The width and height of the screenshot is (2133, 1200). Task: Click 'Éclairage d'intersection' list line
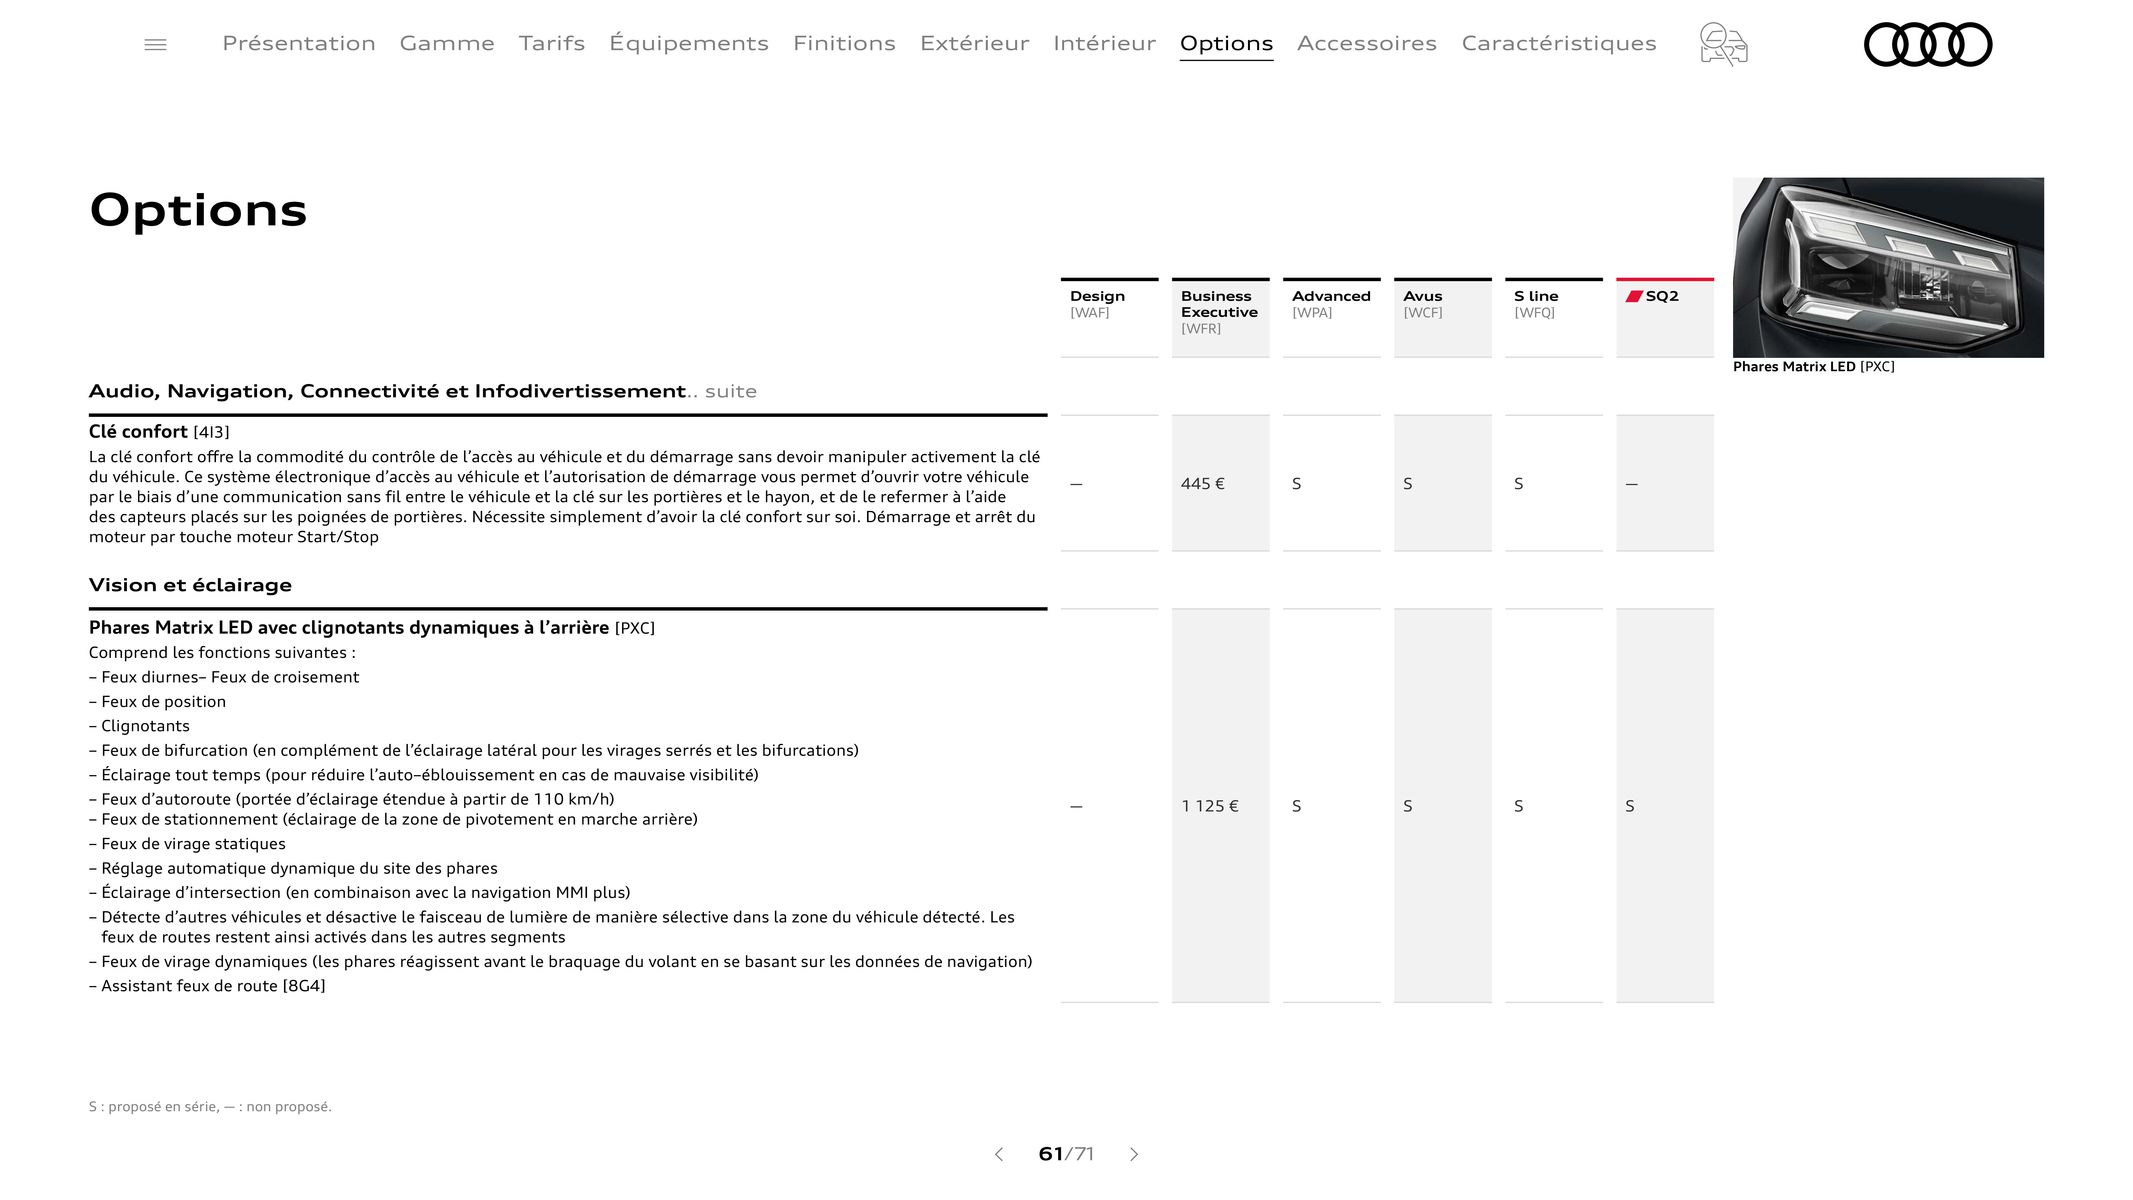point(360,893)
